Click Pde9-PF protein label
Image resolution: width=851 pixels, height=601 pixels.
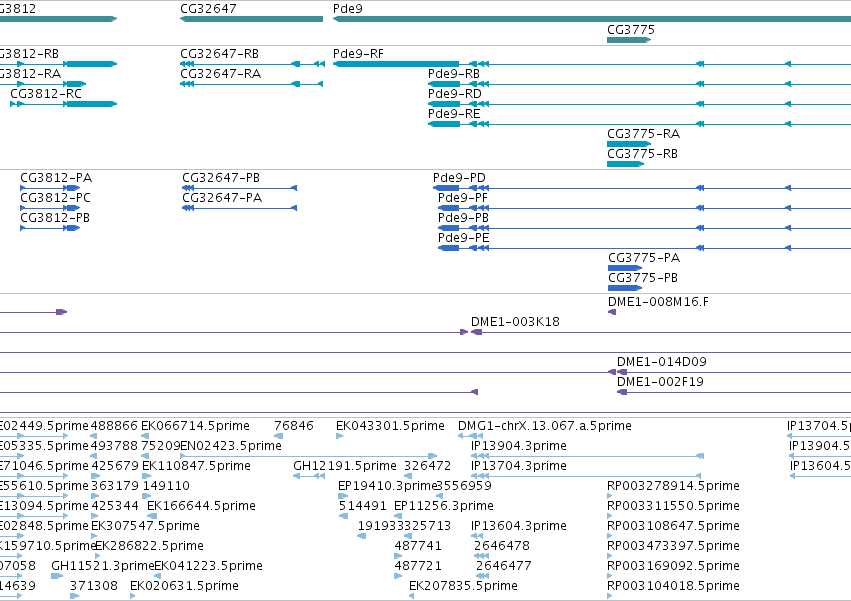(463, 198)
